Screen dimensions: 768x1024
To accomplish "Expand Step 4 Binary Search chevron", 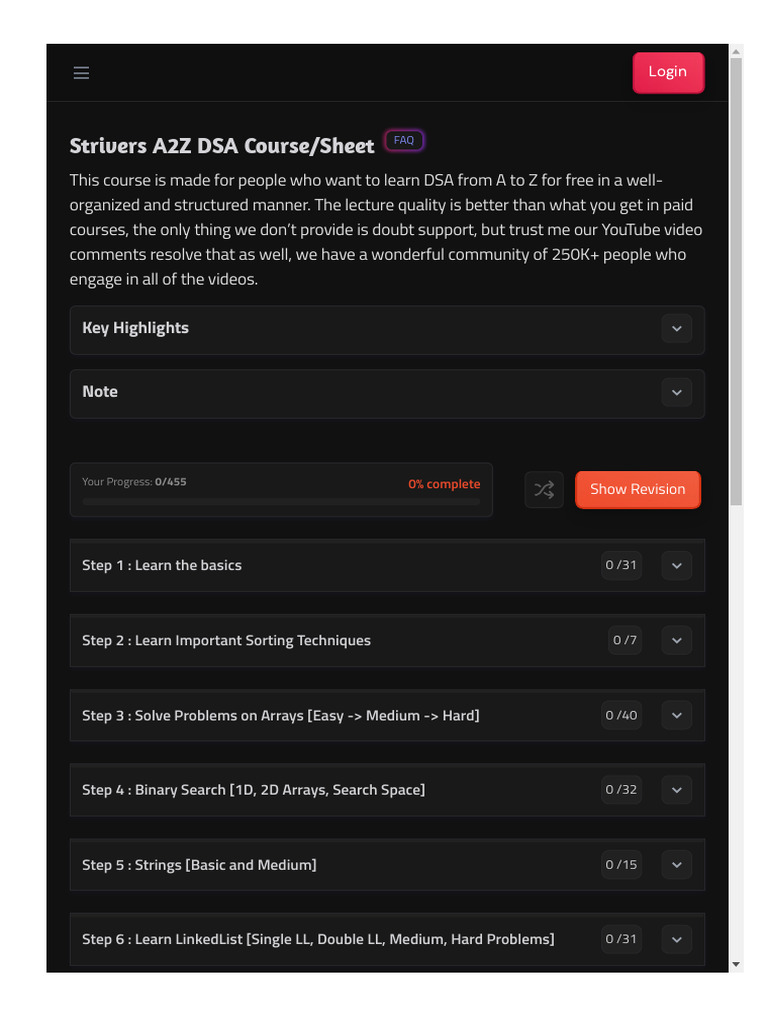I will point(676,790).
